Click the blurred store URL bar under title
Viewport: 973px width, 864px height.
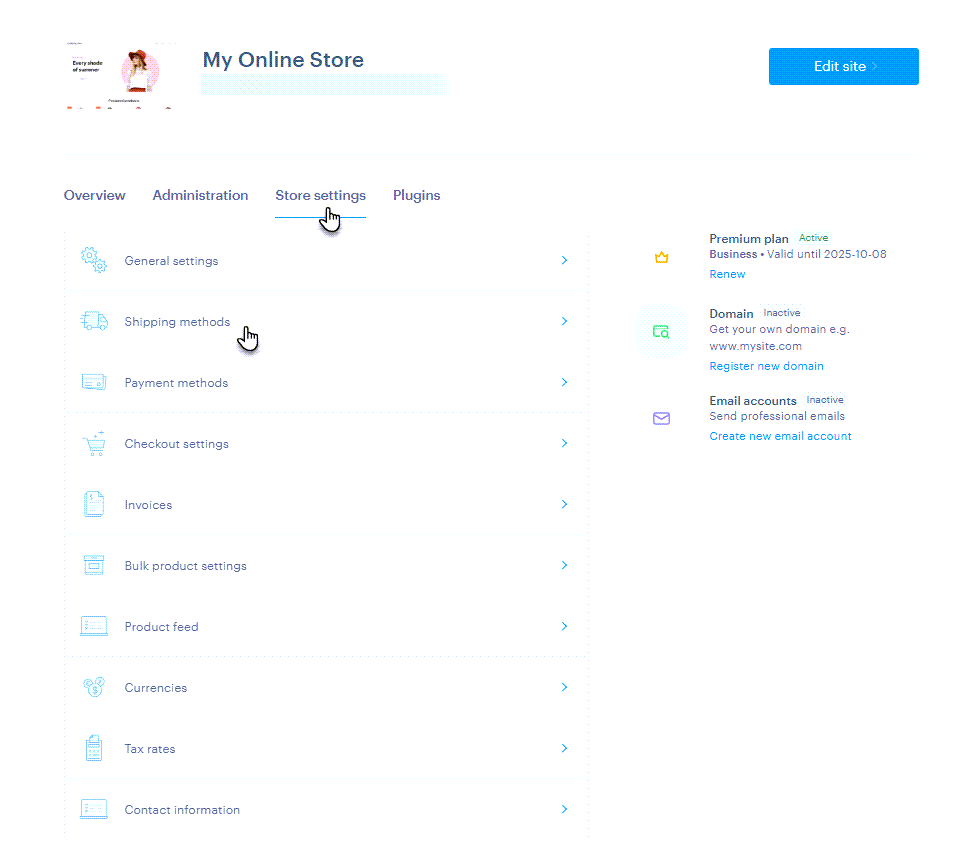click(325, 85)
